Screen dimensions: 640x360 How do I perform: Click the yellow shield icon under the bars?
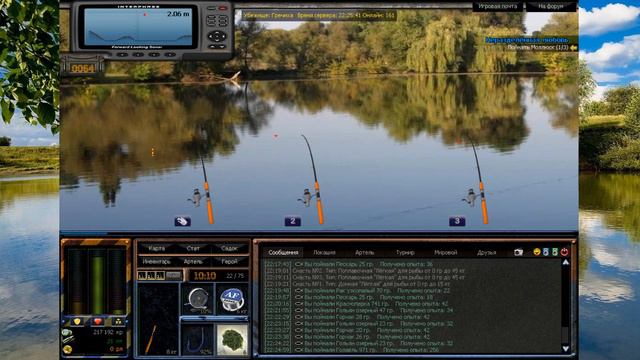point(77,322)
